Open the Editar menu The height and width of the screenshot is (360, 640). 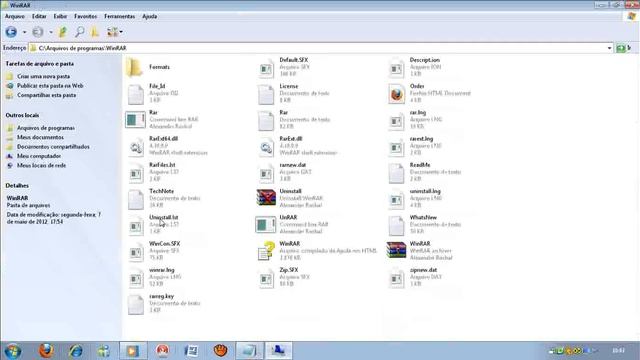tap(39, 16)
